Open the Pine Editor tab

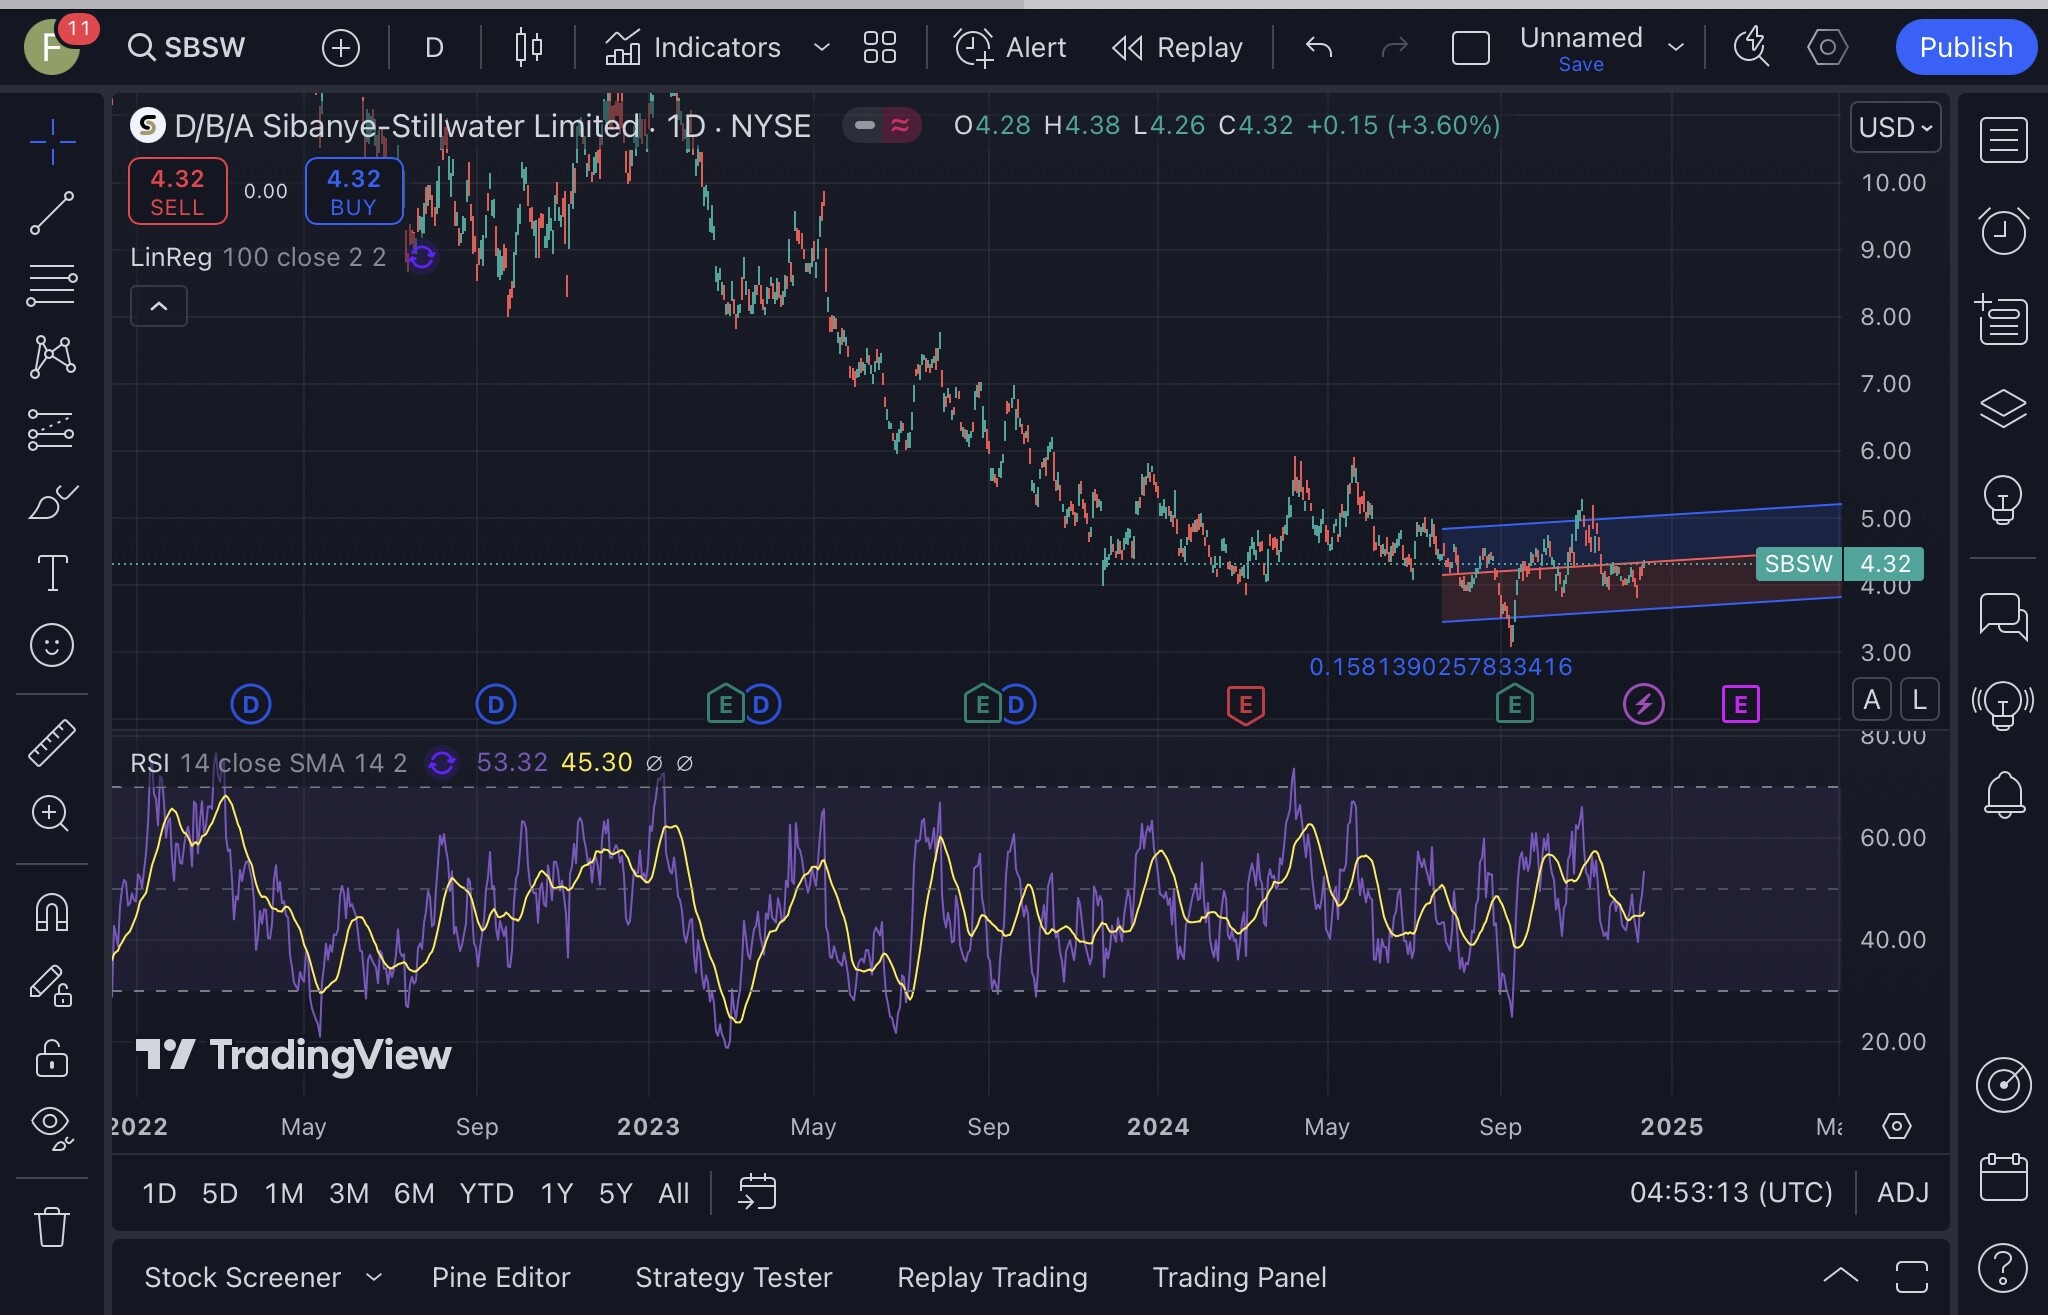(501, 1277)
